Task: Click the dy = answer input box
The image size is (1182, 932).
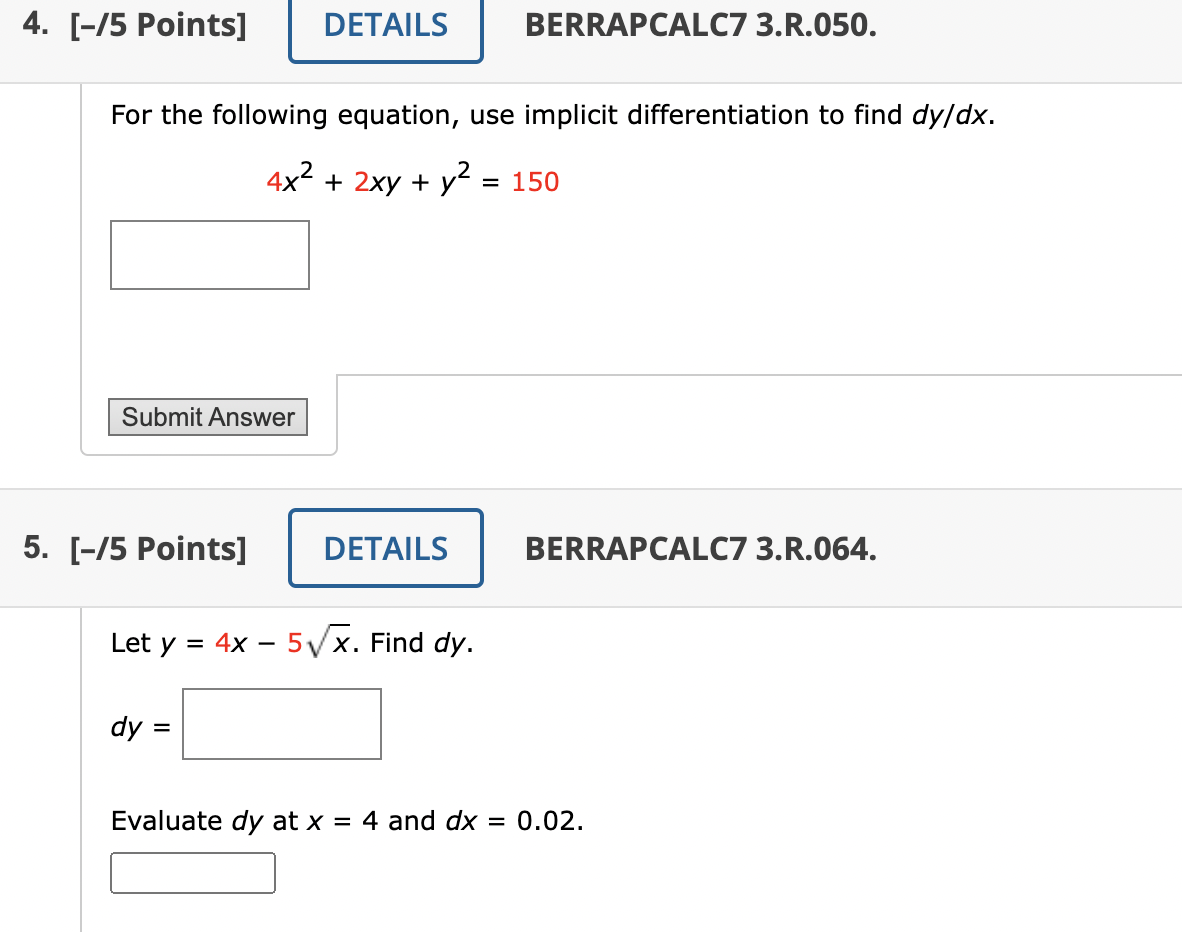Action: click(x=281, y=724)
